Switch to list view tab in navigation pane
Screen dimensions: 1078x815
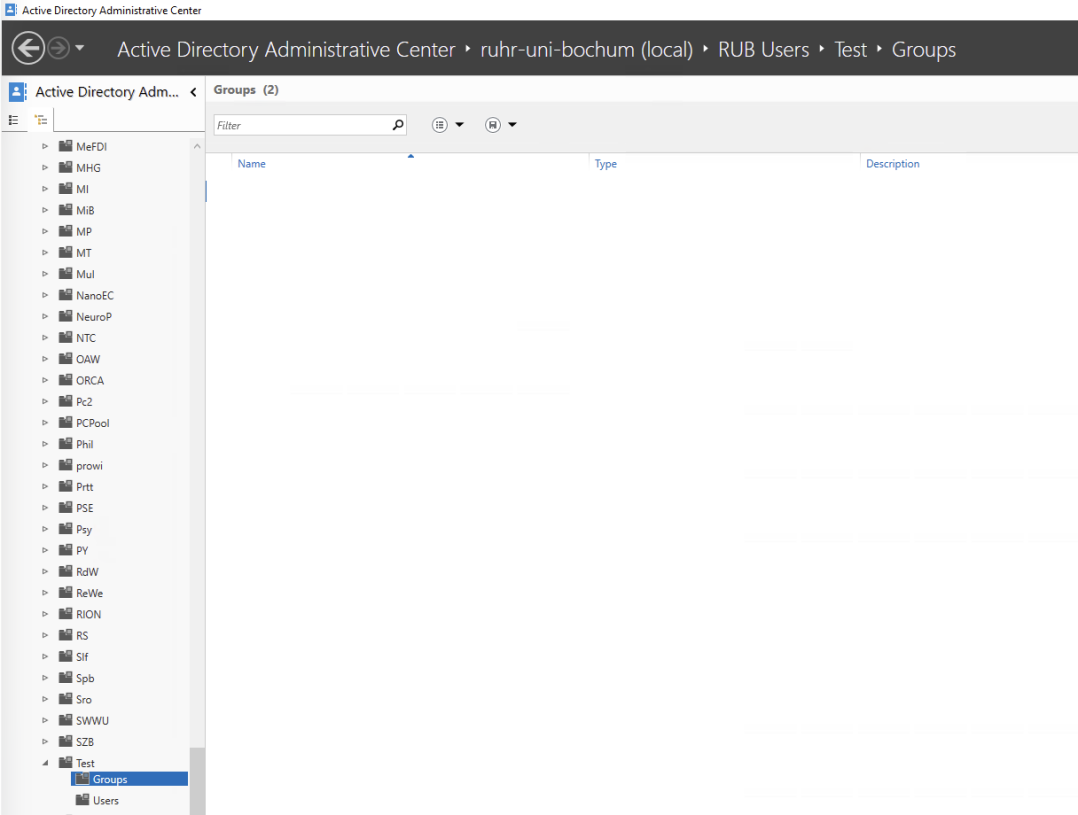coord(14,120)
